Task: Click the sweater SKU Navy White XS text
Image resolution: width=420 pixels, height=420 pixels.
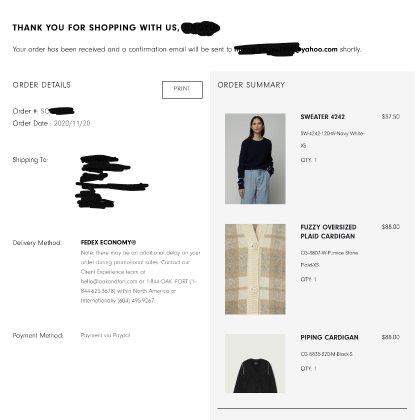Action: [x=332, y=139]
